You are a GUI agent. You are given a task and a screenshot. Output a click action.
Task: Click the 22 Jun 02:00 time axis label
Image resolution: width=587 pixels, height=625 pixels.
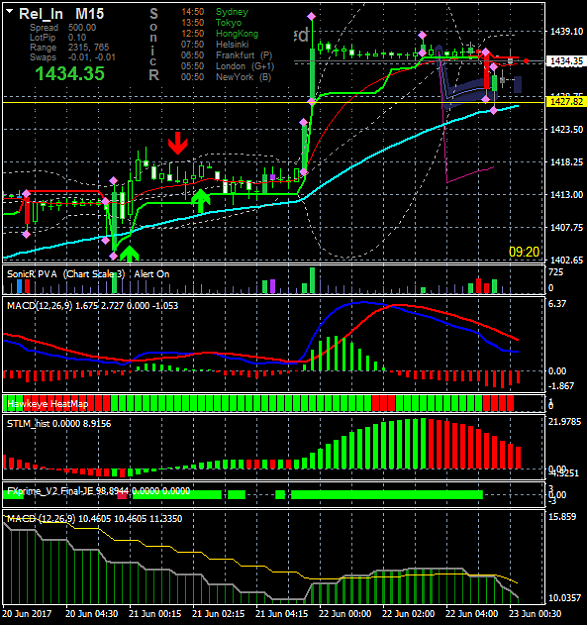pos(408,614)
